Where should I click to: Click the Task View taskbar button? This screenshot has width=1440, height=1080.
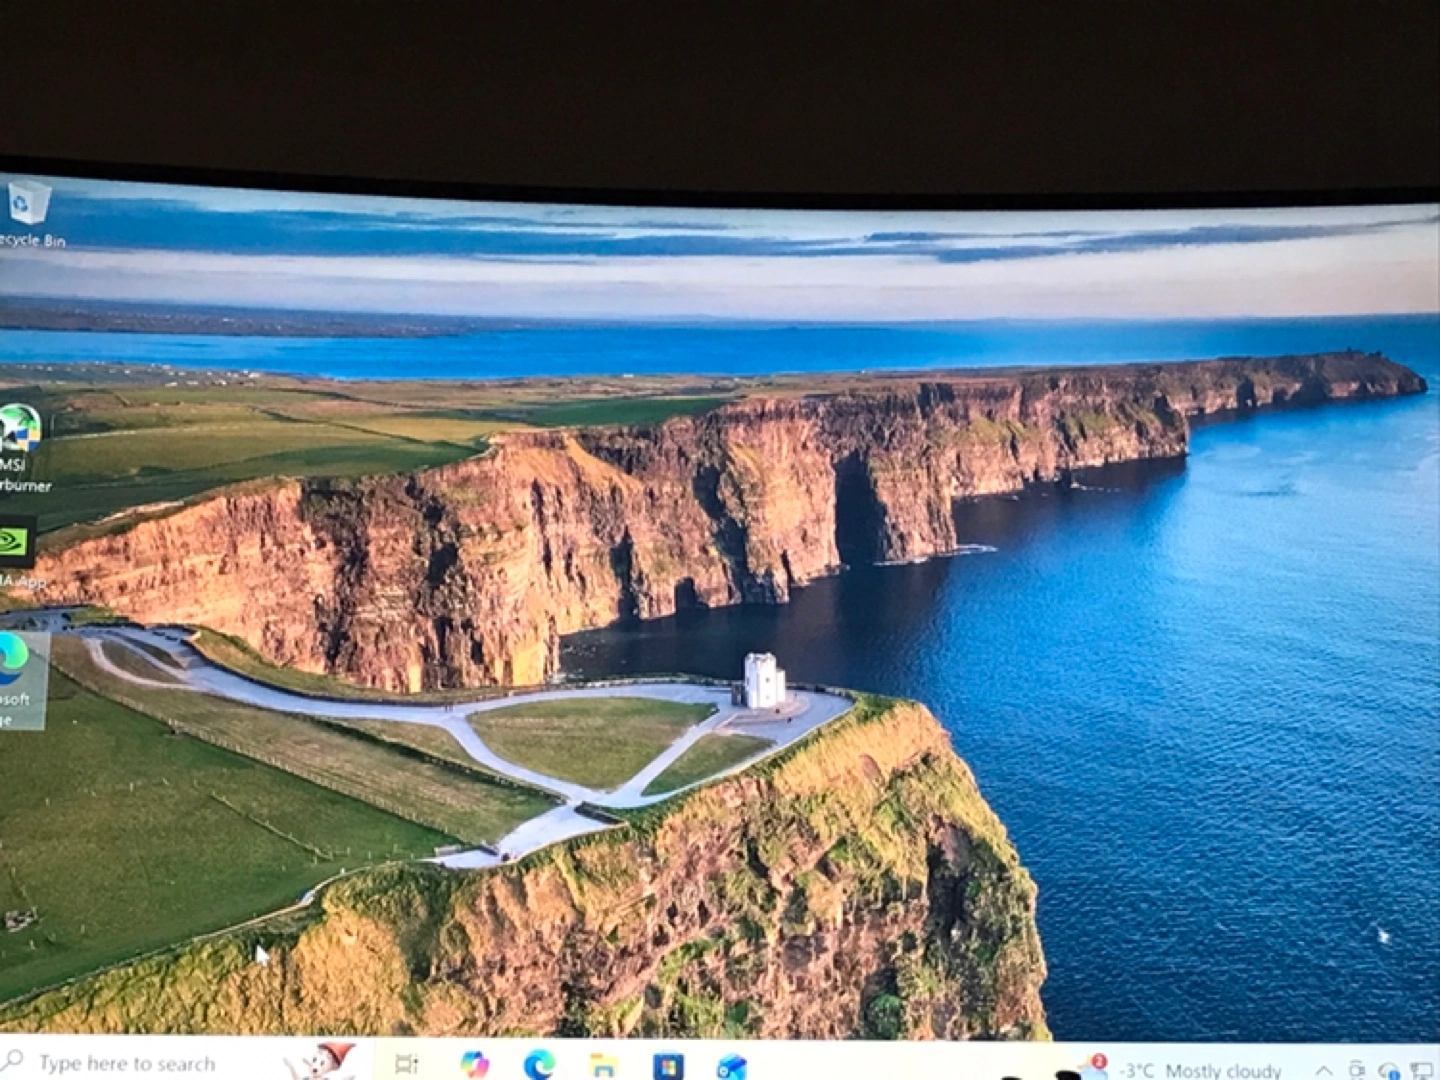(407, 1064)
